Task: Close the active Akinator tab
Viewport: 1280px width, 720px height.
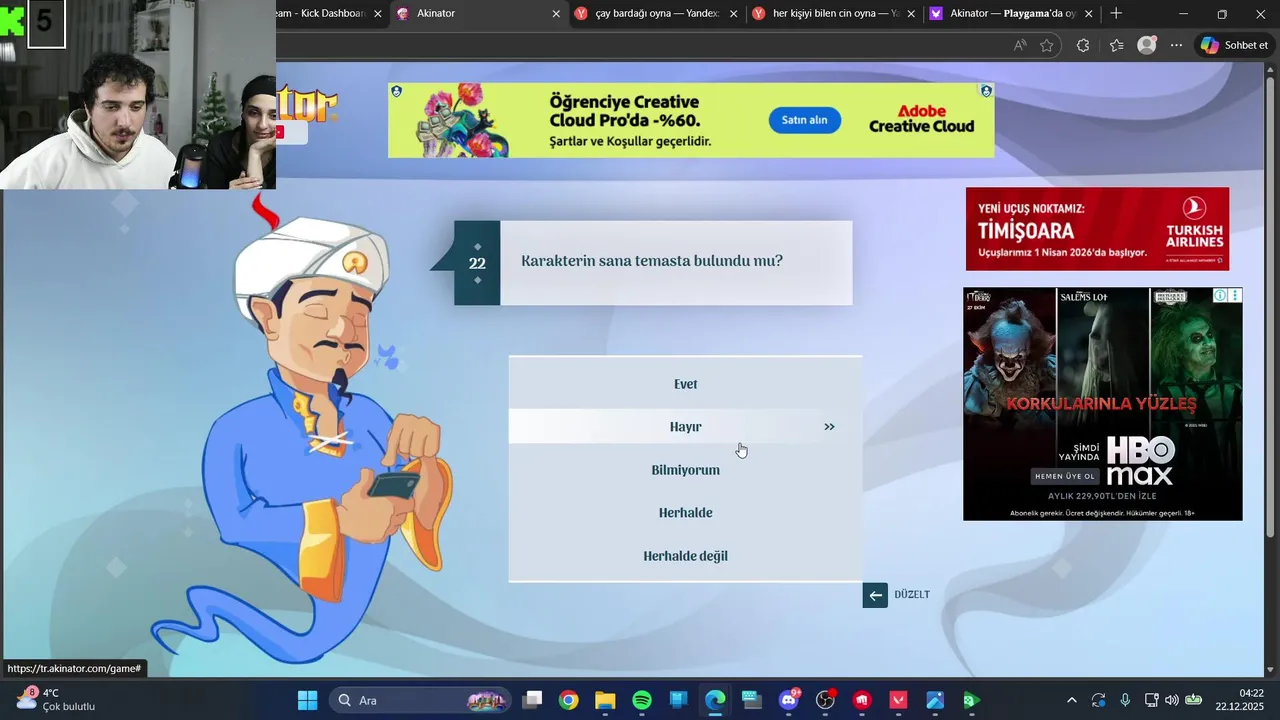Action: pyautogui.click(x=556, y=14)
